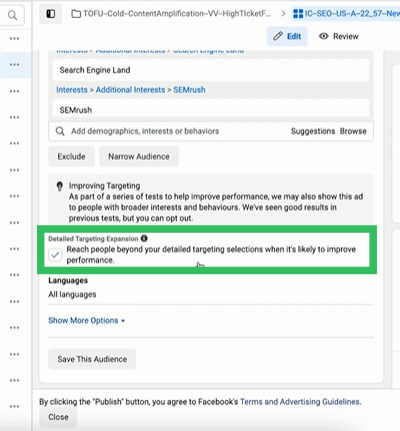The image size is (400, 431).
Task: Click the Improving Targeting lightbulb icon
Action: pos(60,186)
